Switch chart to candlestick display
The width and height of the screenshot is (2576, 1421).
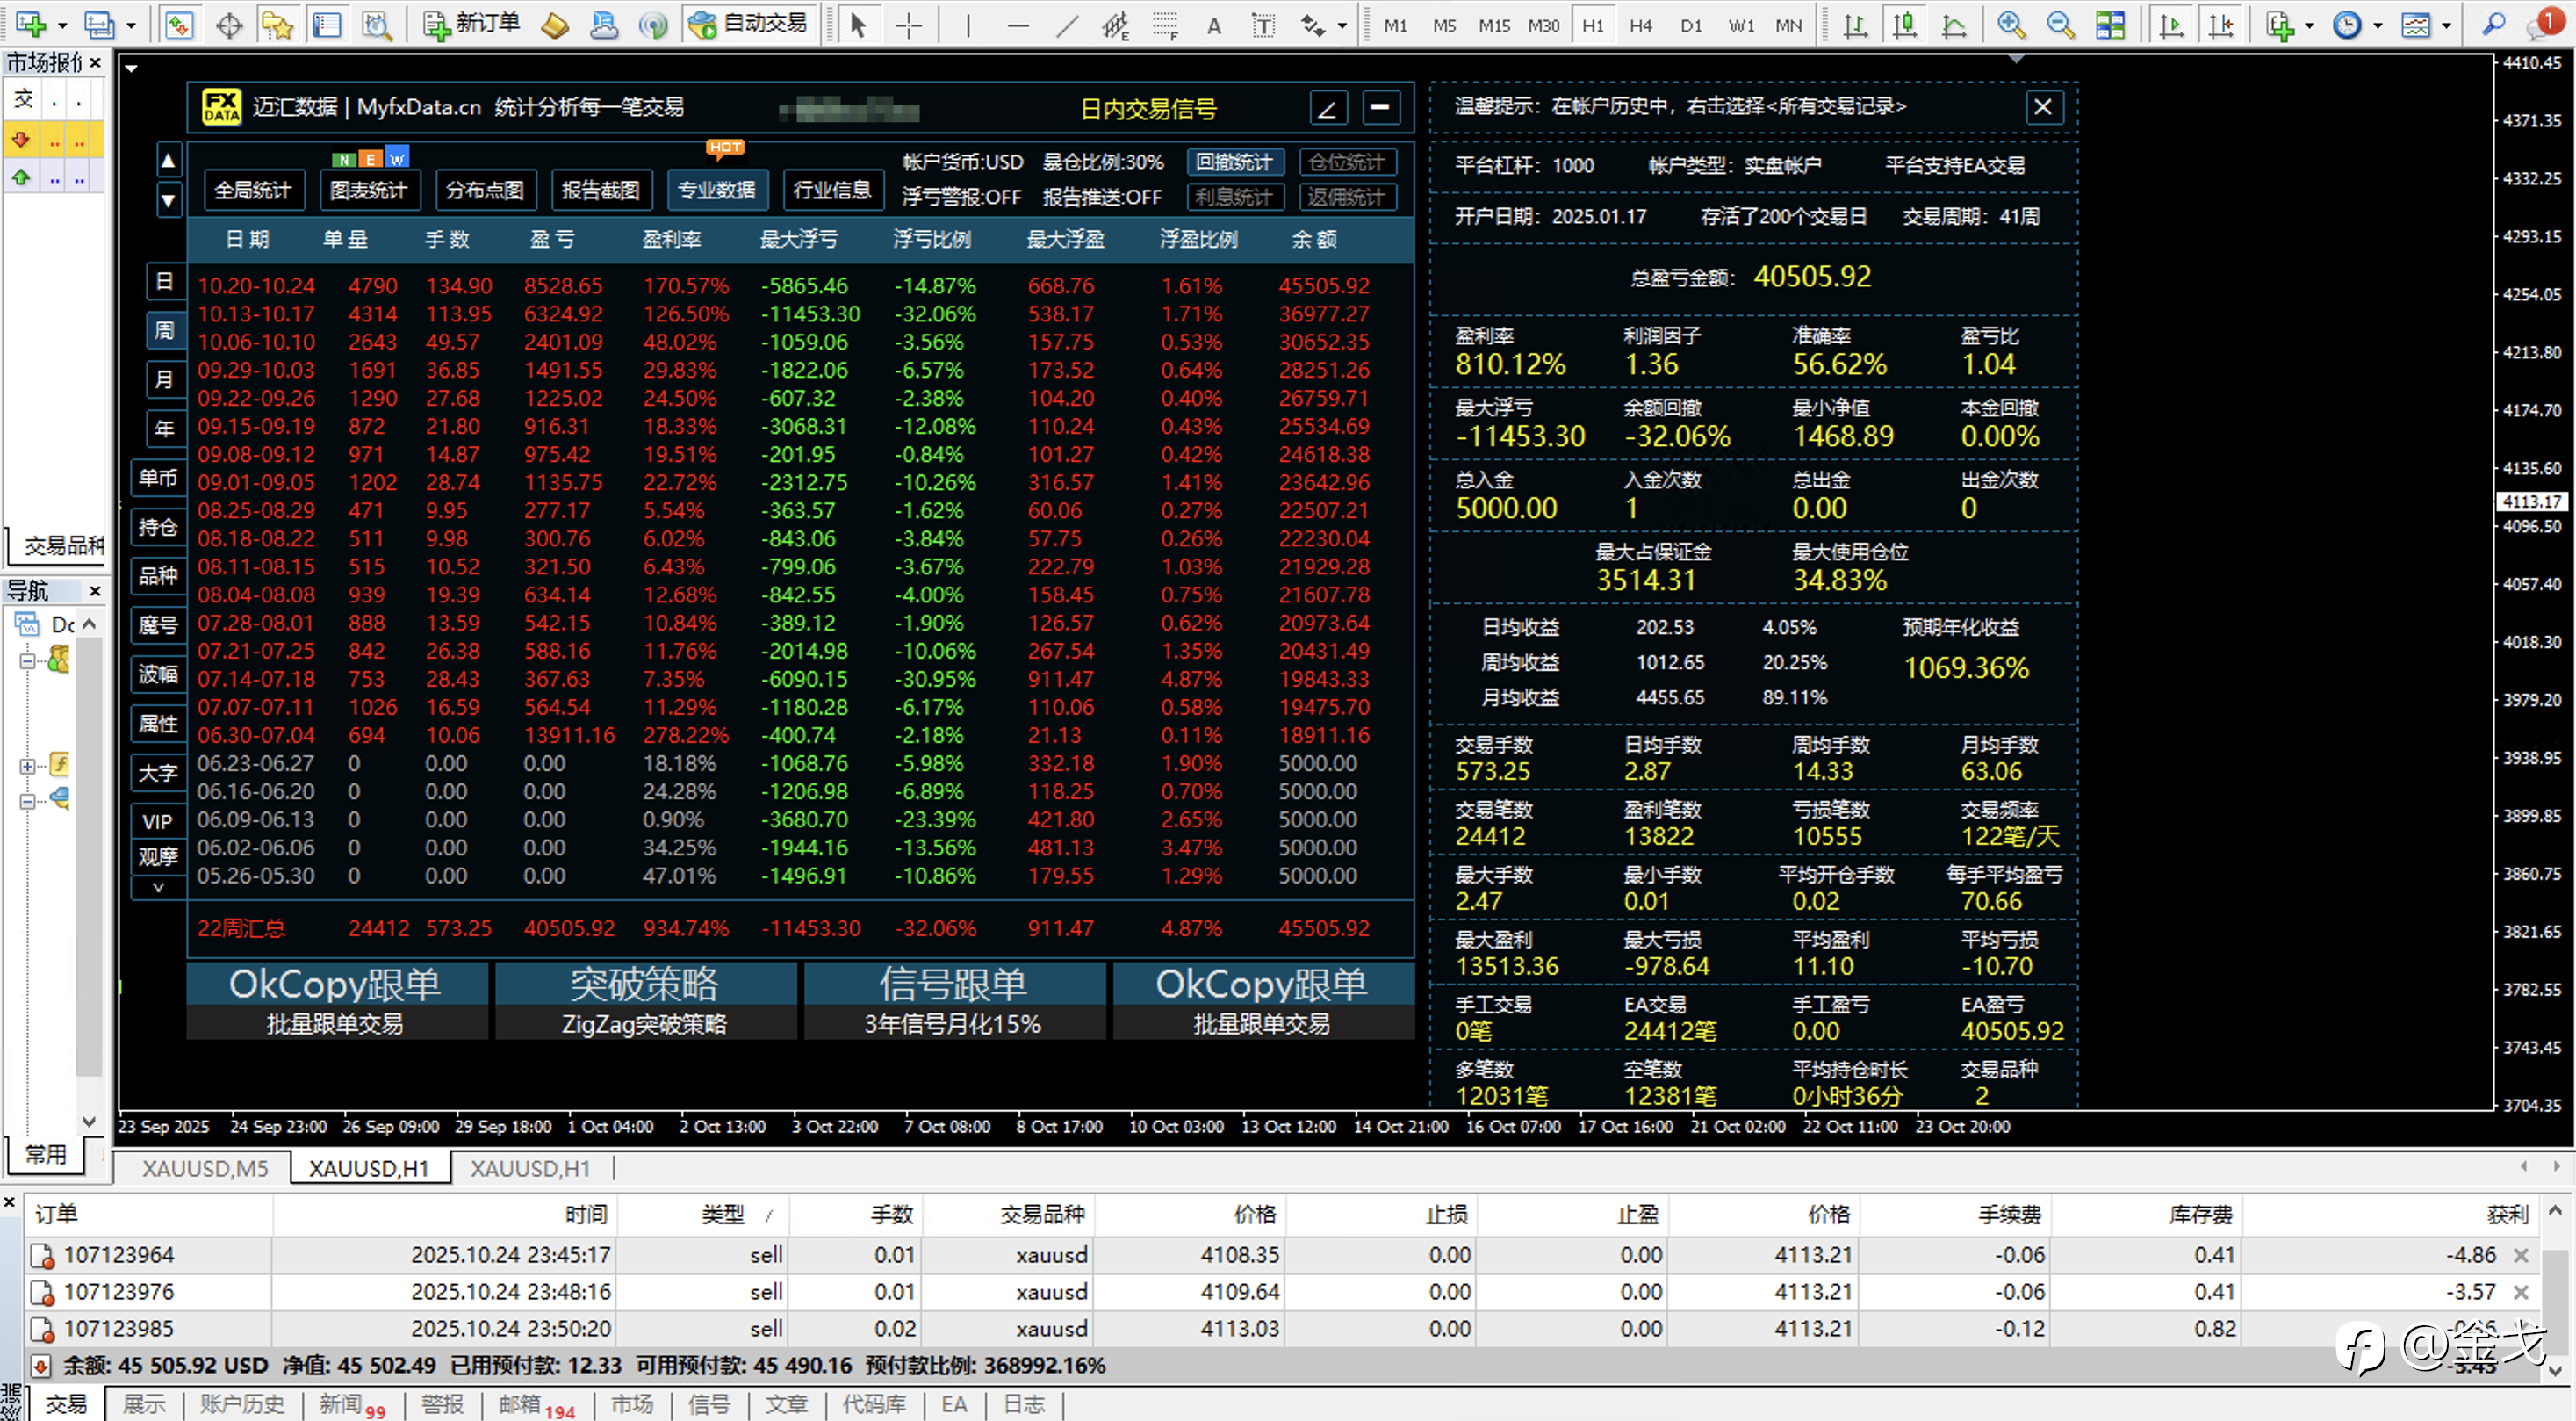click(x=1904, y=25)
